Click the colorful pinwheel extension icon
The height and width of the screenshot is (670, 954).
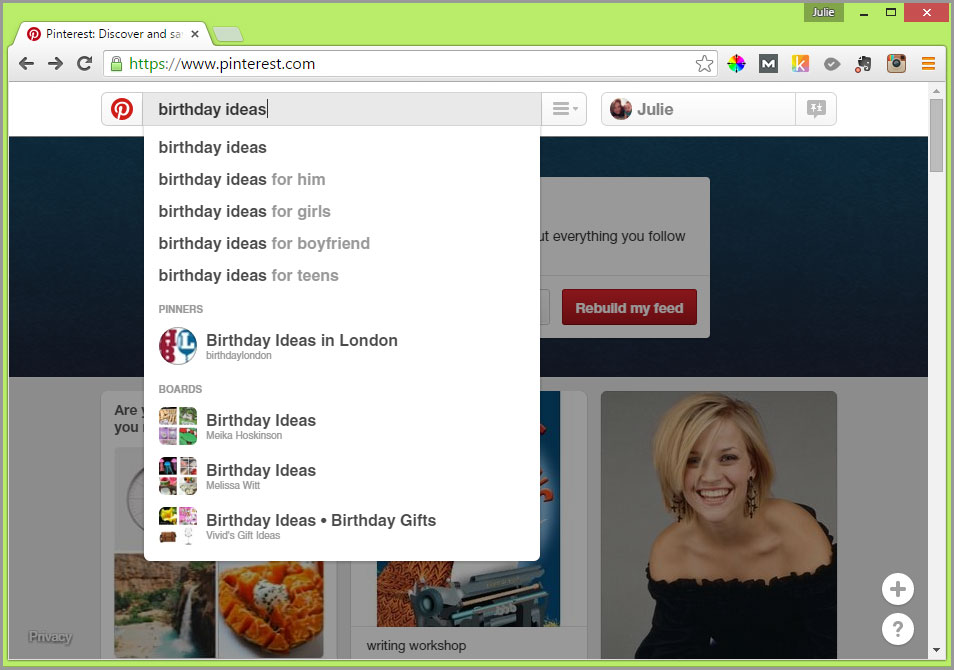[736, 63]
